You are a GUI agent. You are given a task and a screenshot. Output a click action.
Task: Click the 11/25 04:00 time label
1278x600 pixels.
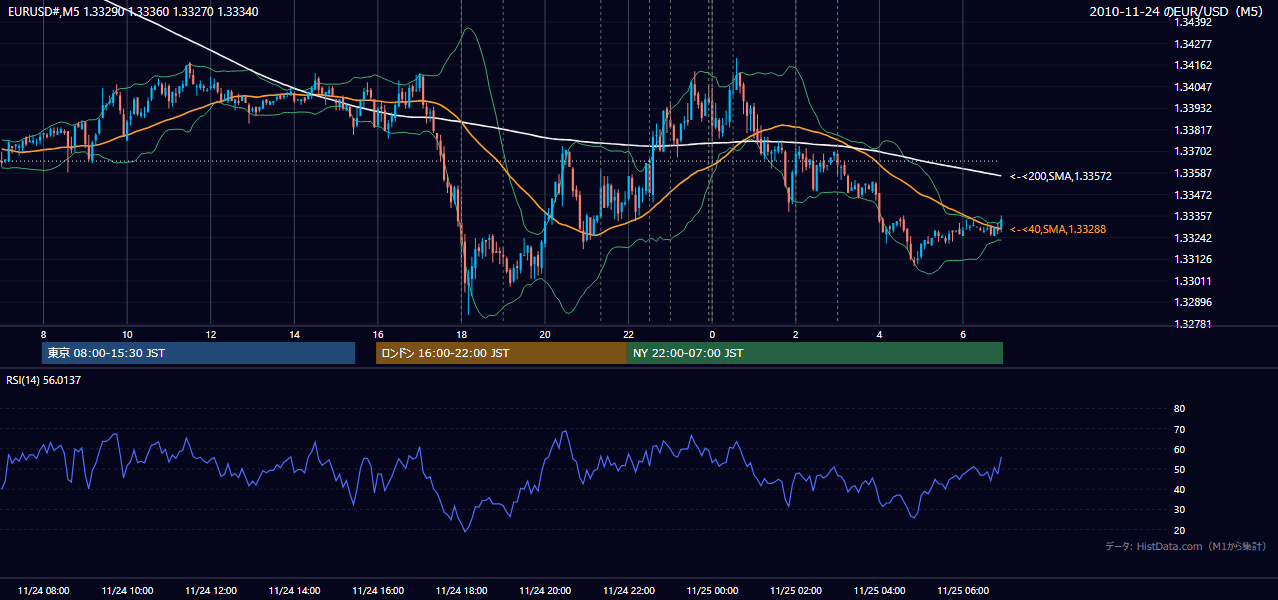tap(879, 591)
